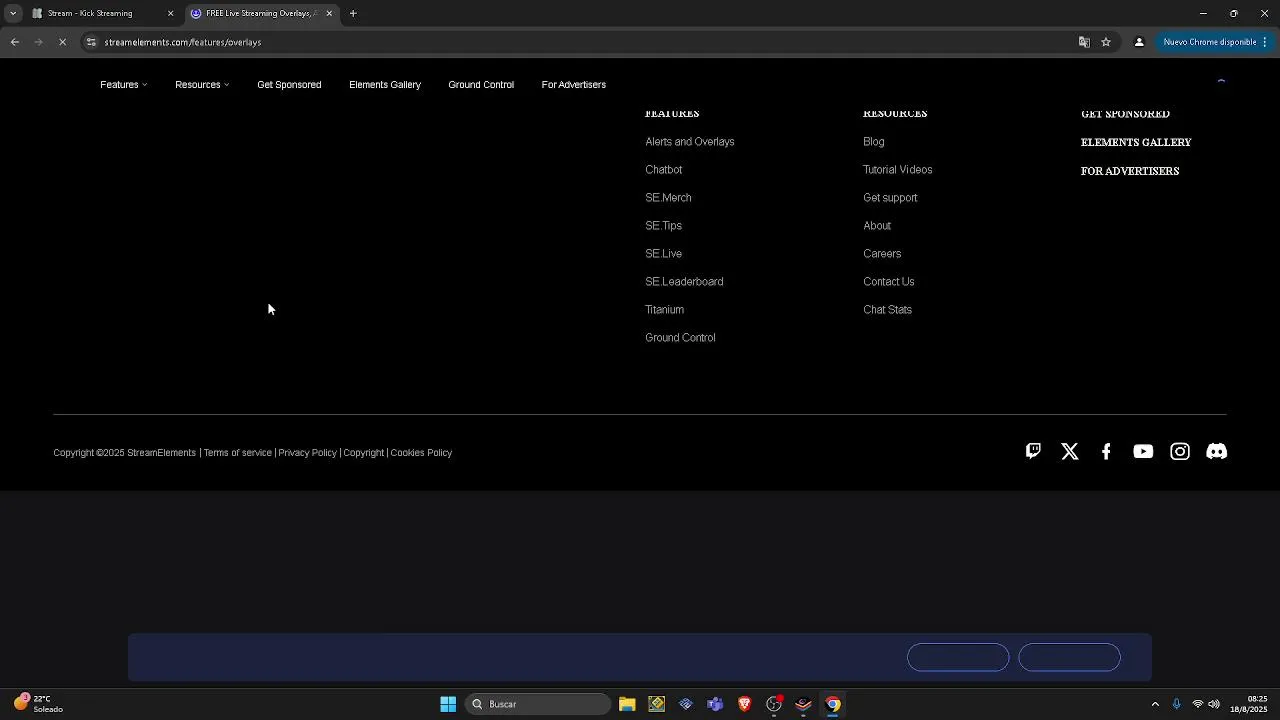Open Alerts and Overlays footer link
This screenshot has height=720, width=1280.
(x=690, y=142)
